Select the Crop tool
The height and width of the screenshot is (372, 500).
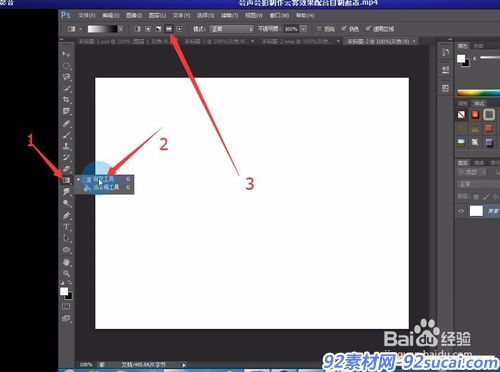tap(66, 100)
